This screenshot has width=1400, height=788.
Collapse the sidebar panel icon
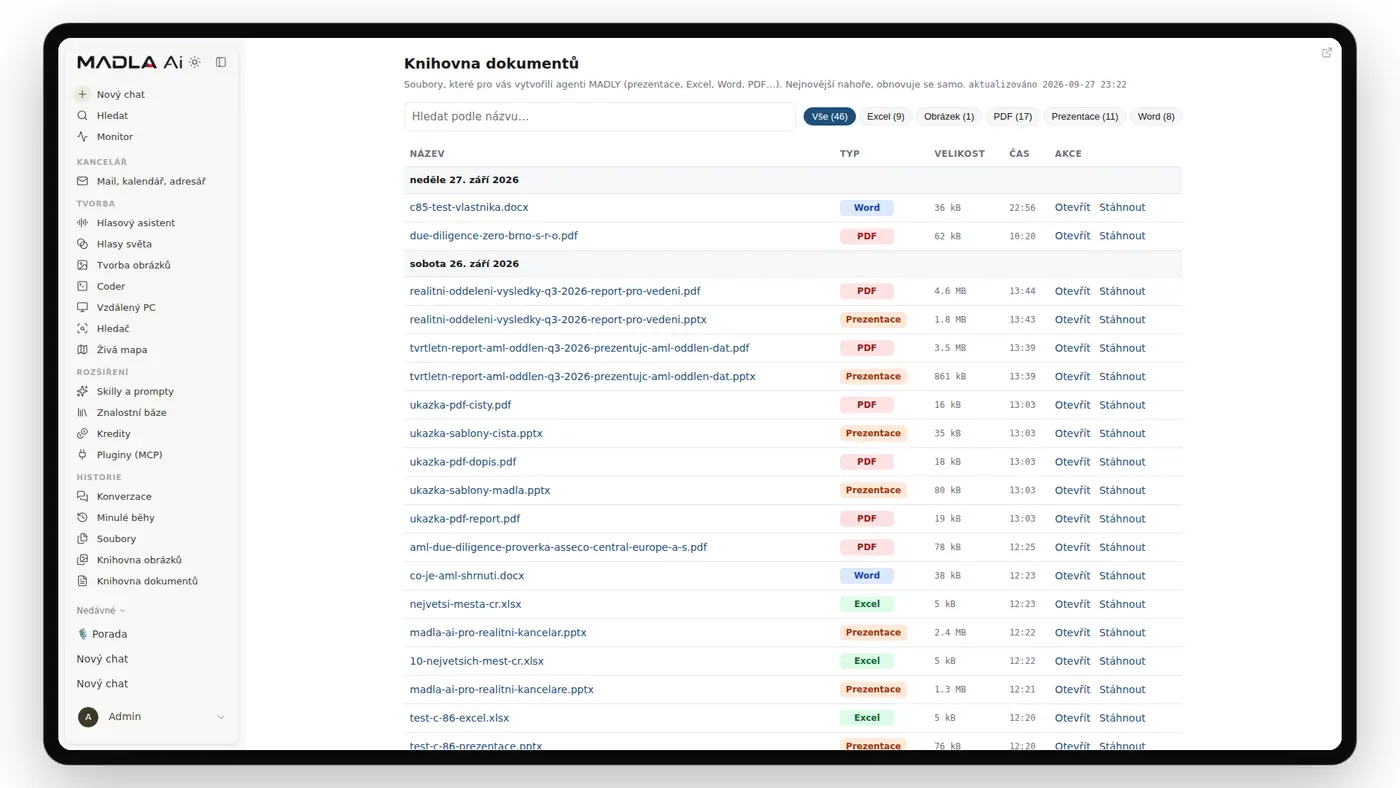221,62
